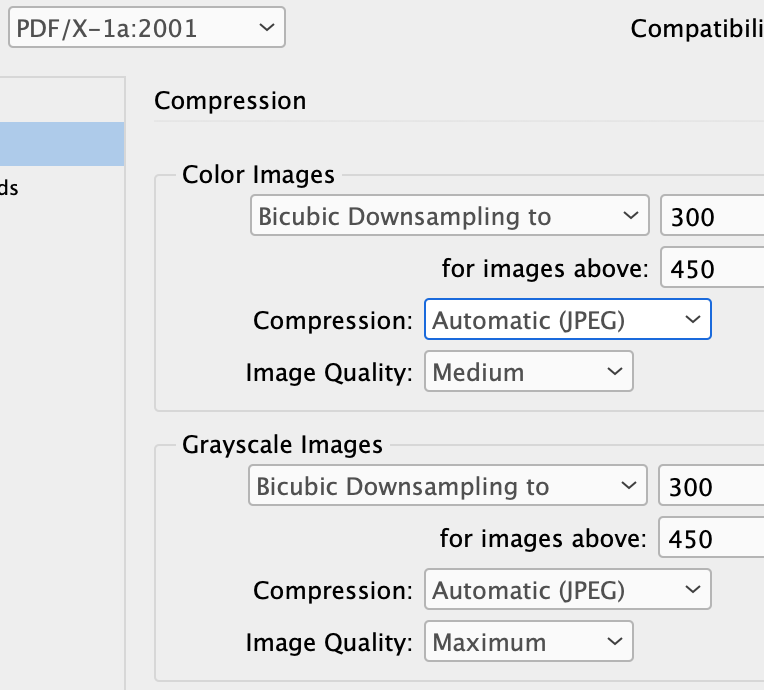
Task: Click Grayscale Images 450 threshold field
Action: pos(712,539)
